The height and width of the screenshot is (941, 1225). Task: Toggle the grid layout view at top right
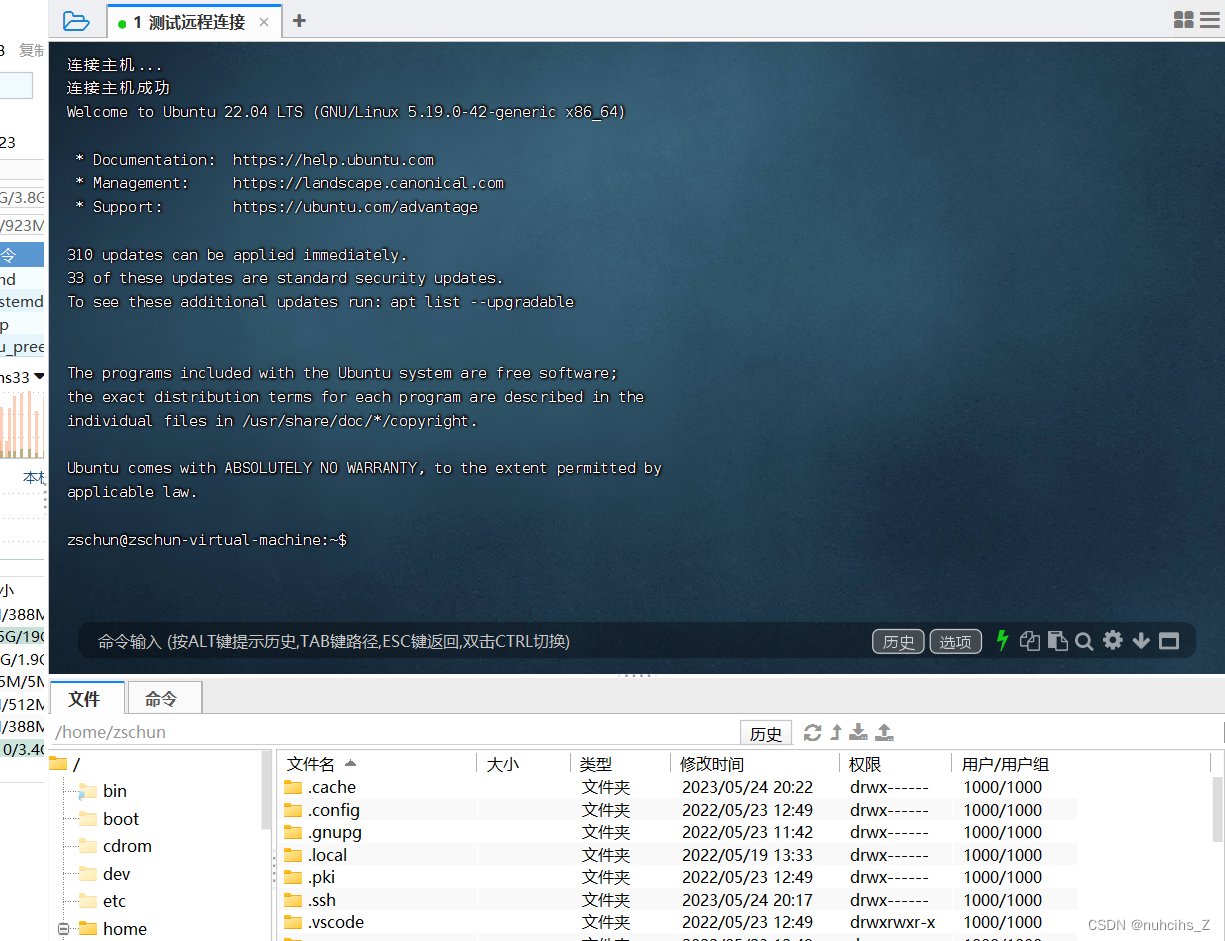[1183, 19]
